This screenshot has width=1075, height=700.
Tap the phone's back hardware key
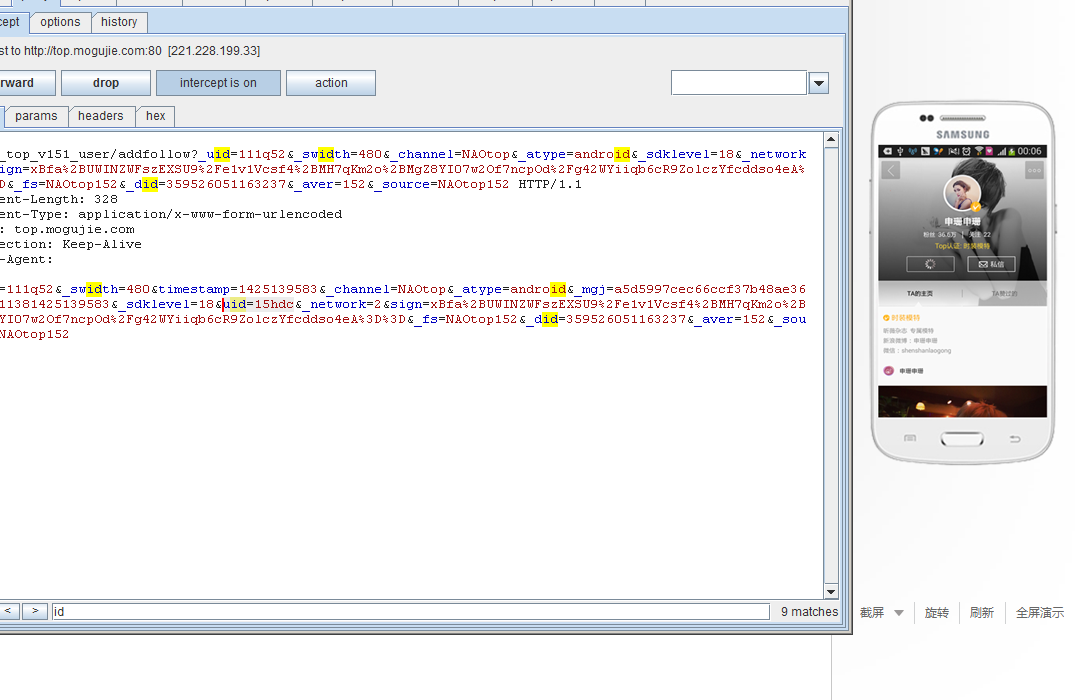[x=1015, y=438]
